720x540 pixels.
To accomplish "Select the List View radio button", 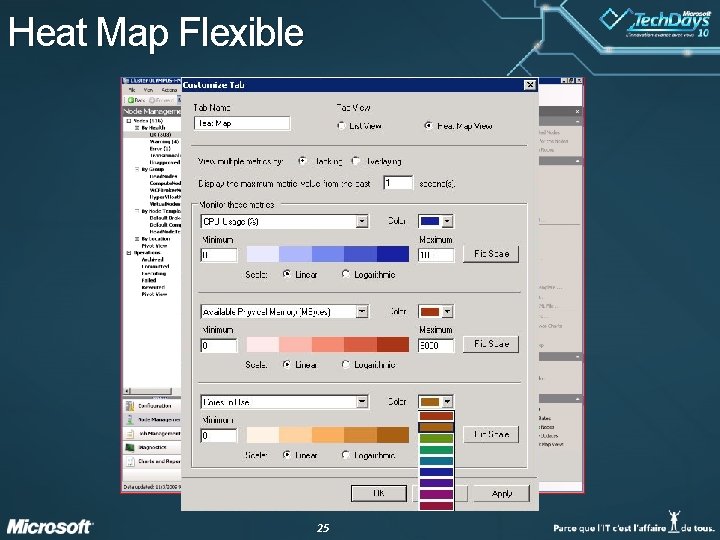I will click(341, 125).
